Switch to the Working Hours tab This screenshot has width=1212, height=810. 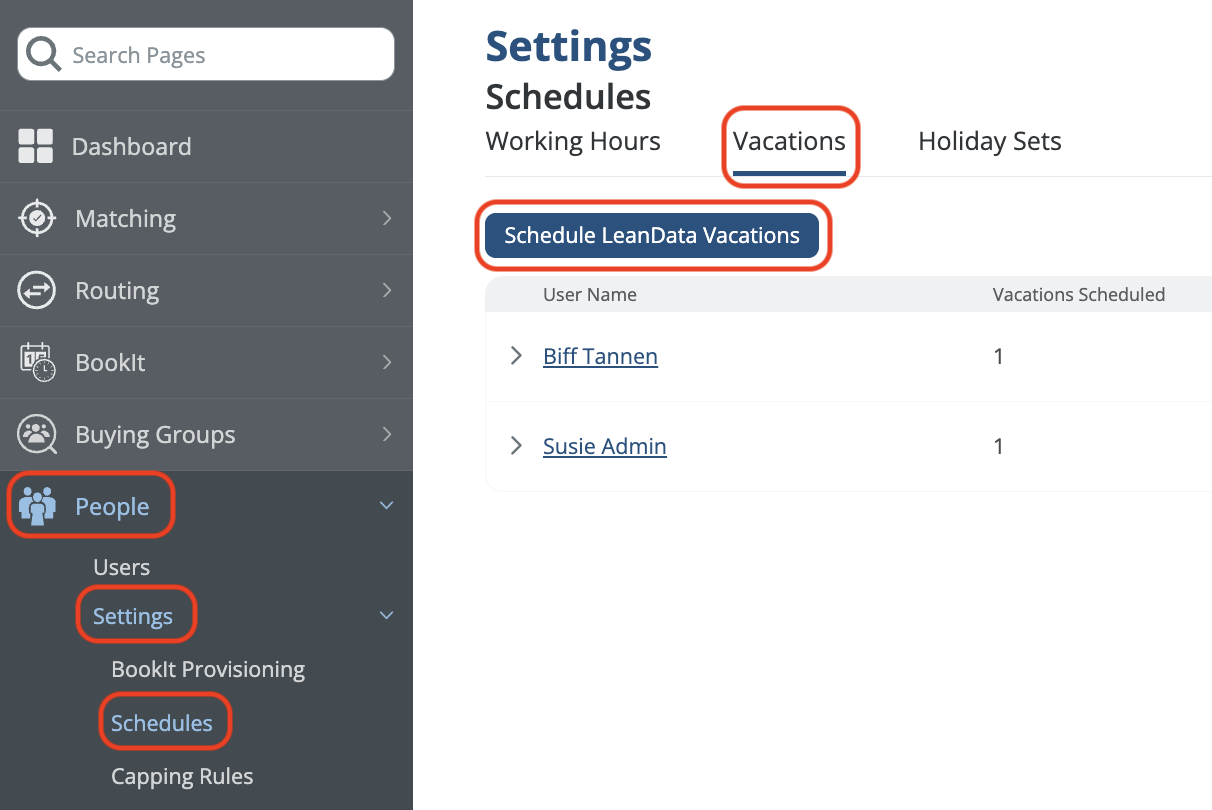point(573,142)
